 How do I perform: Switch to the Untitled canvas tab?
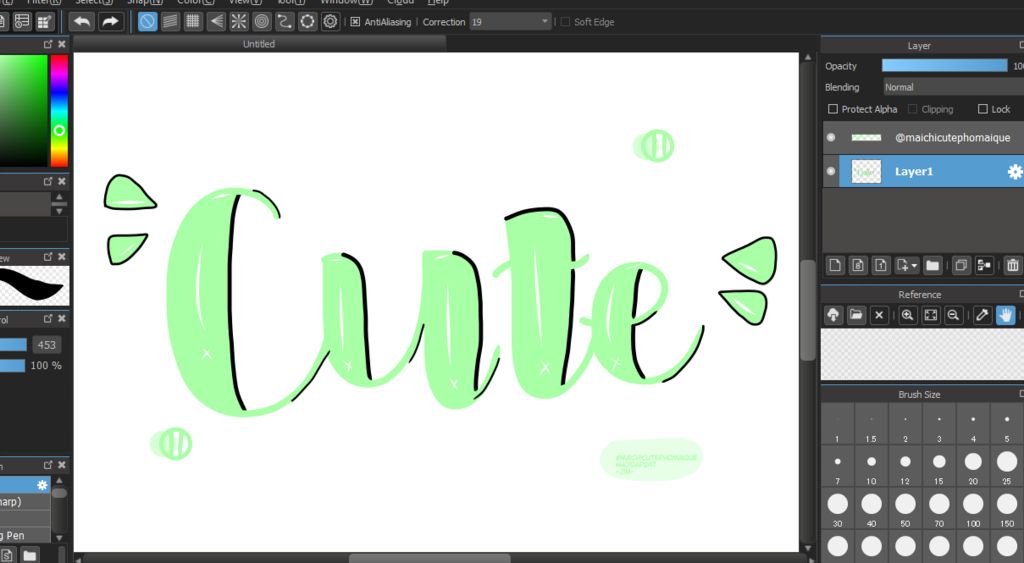[259, 44]
